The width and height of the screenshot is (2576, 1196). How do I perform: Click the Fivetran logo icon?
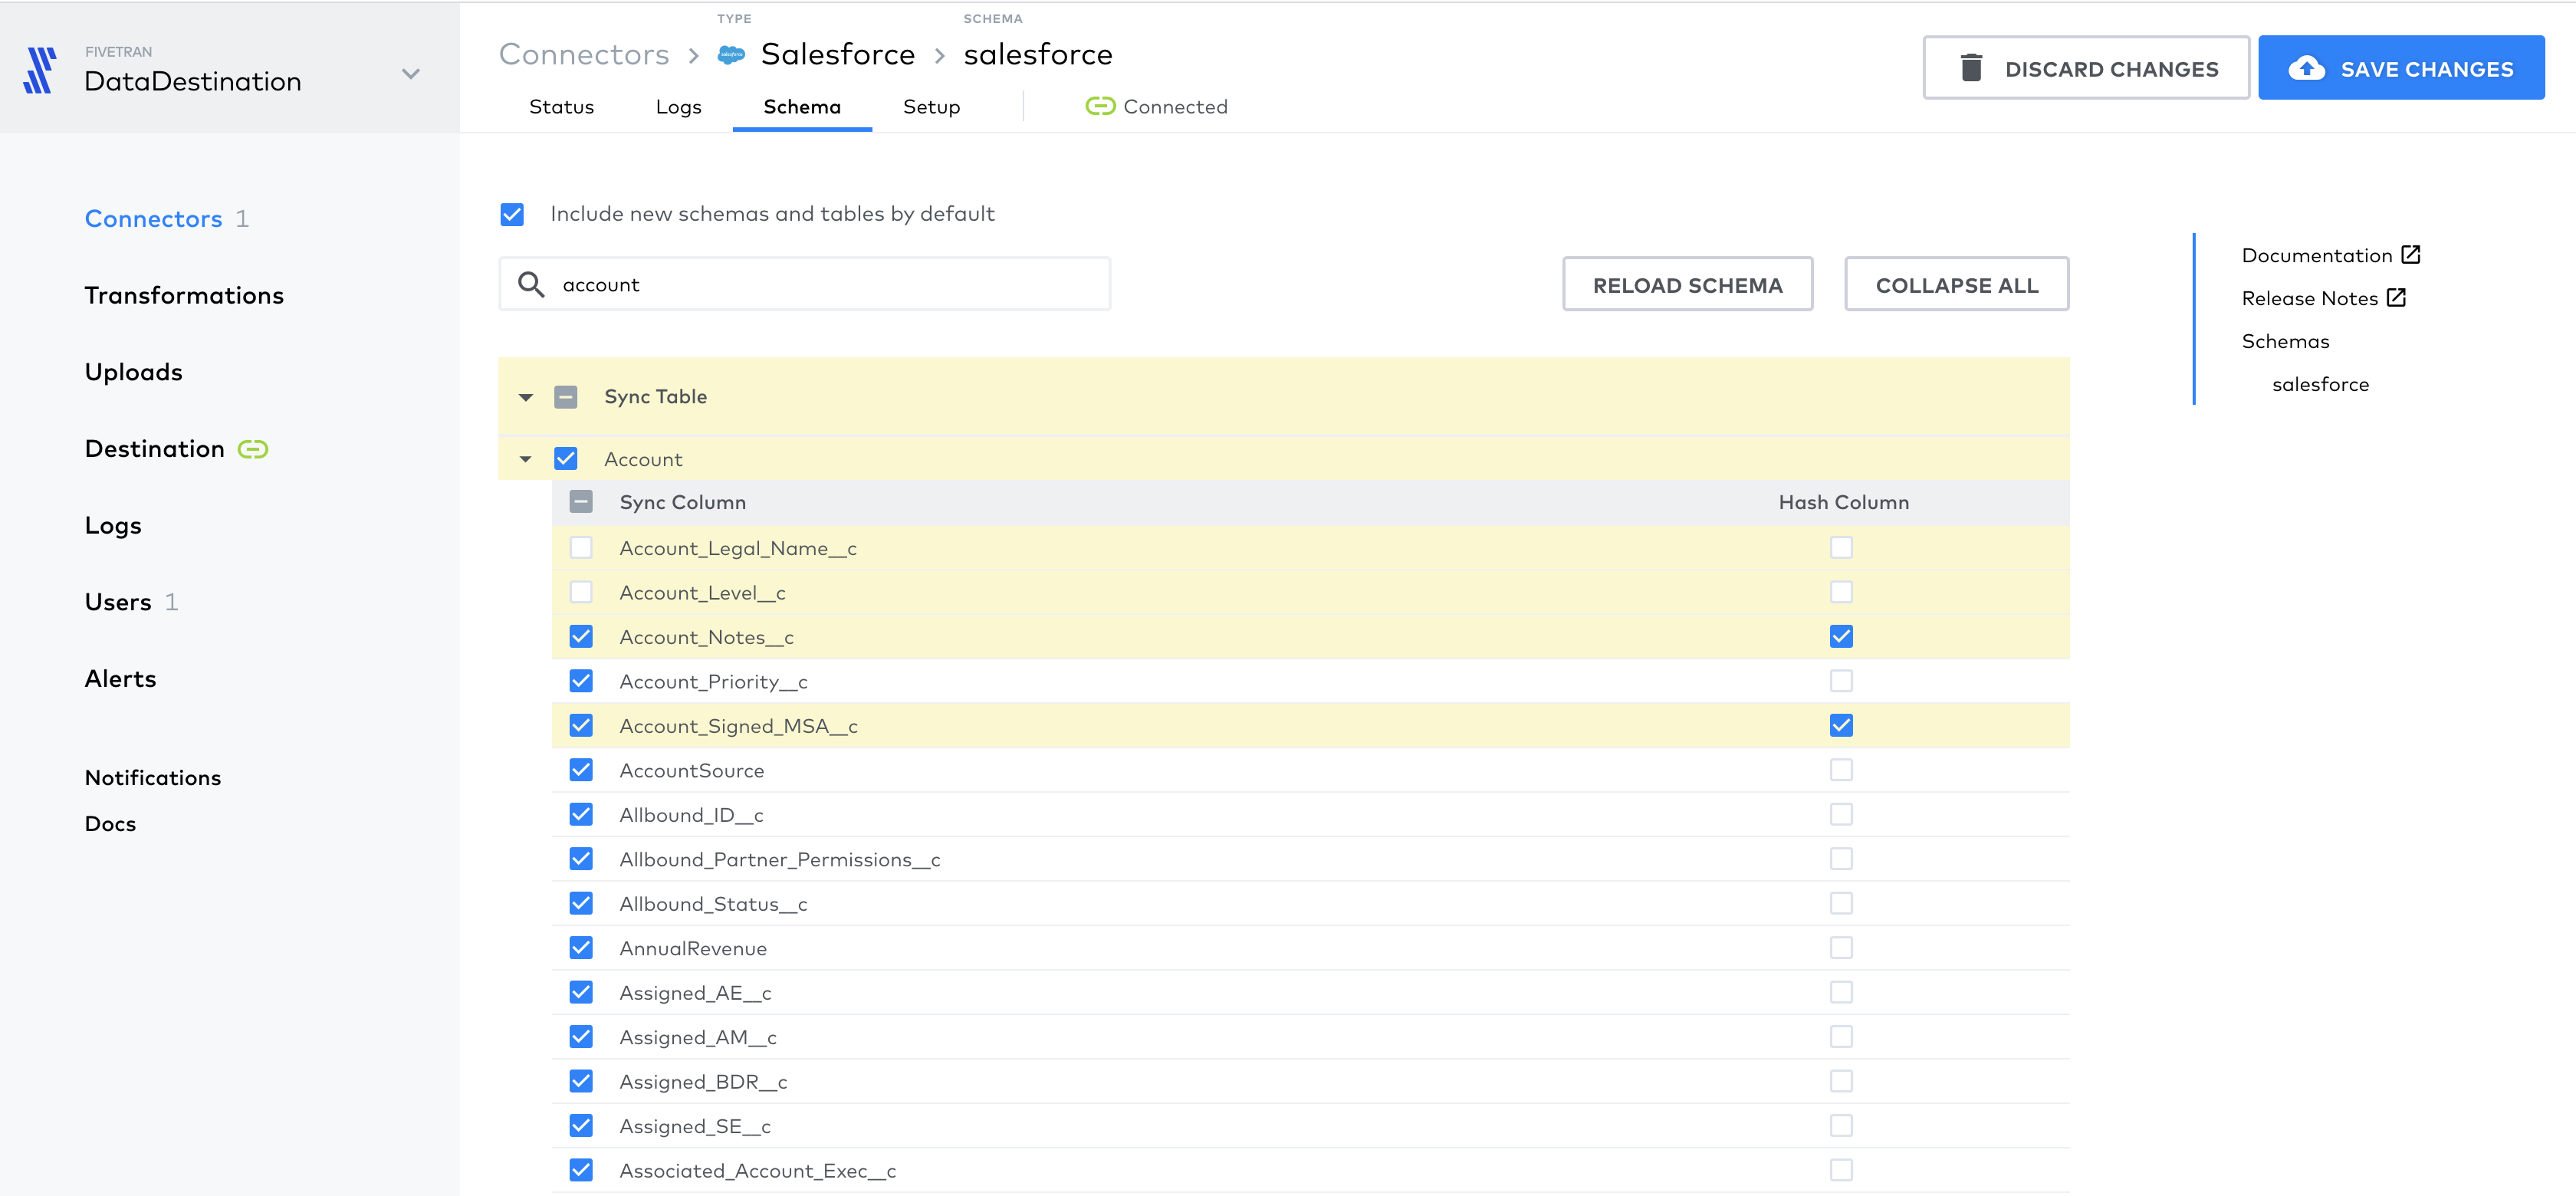pos(40,70)
